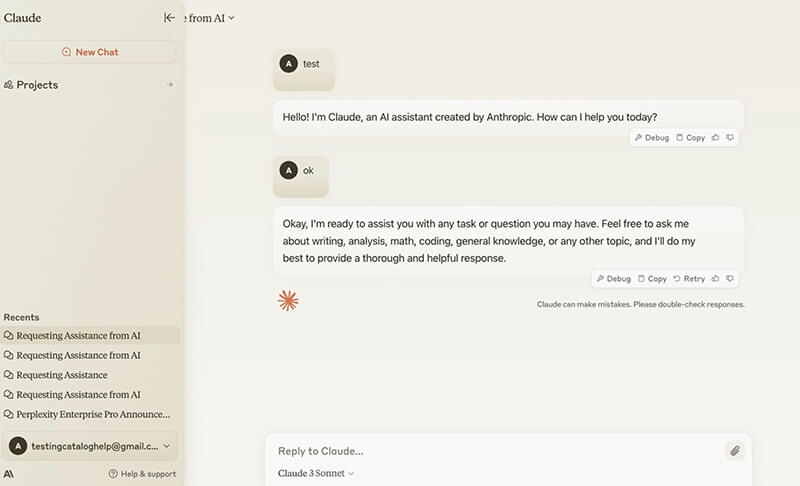Screen dimensions: 800x486
Task: Open the Perplexity Enterprise Pro Announcement chat
Action: pos(92,414)
